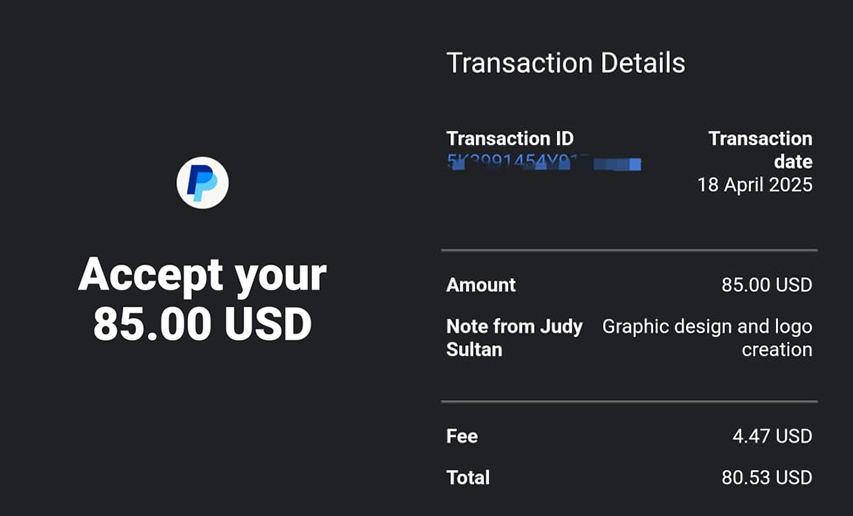Click the Transaction ID label
The image size is (853, 516).
[x=510, y=139]
